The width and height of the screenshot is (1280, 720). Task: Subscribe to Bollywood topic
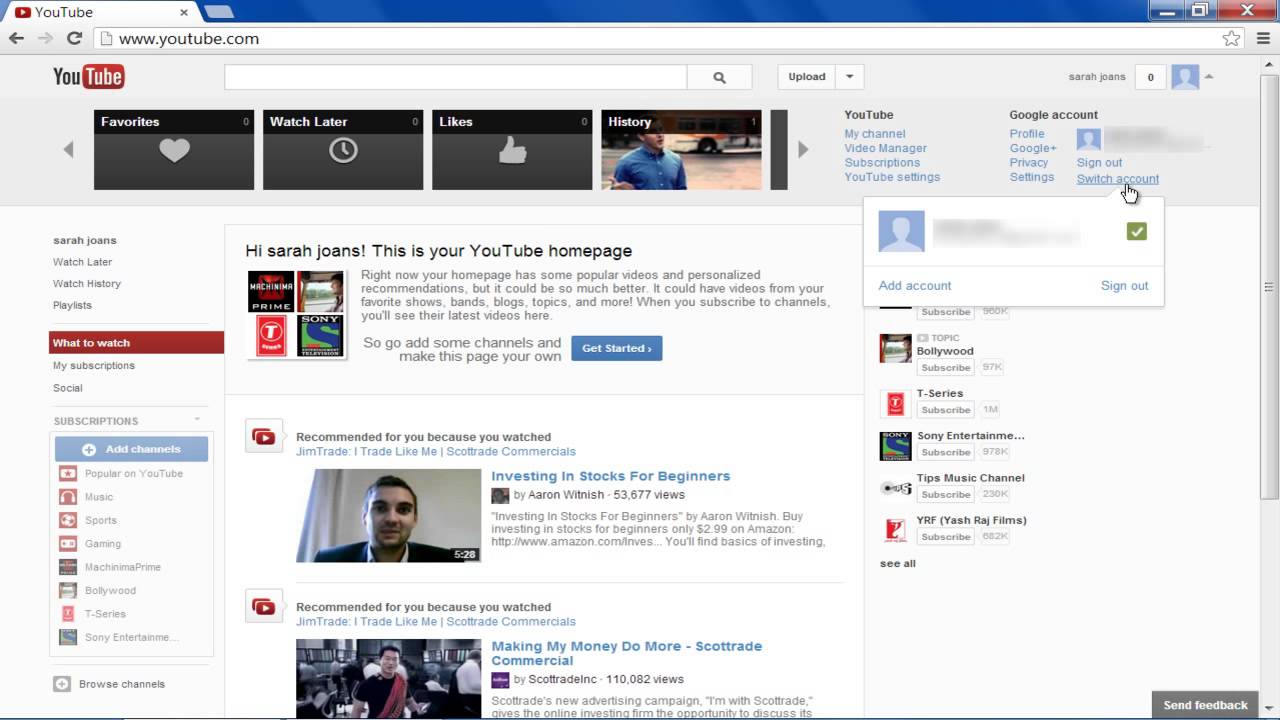945,367
